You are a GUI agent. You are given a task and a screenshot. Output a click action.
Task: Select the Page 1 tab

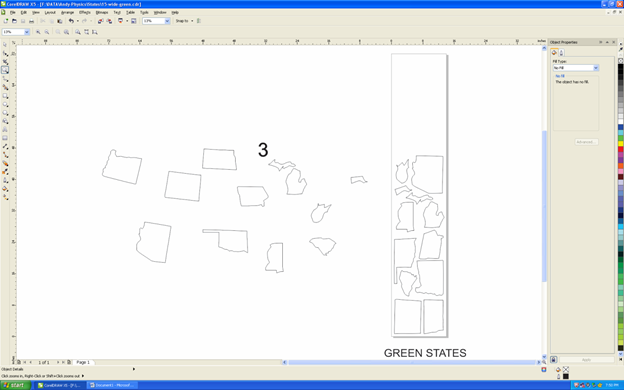click(83, 362)
